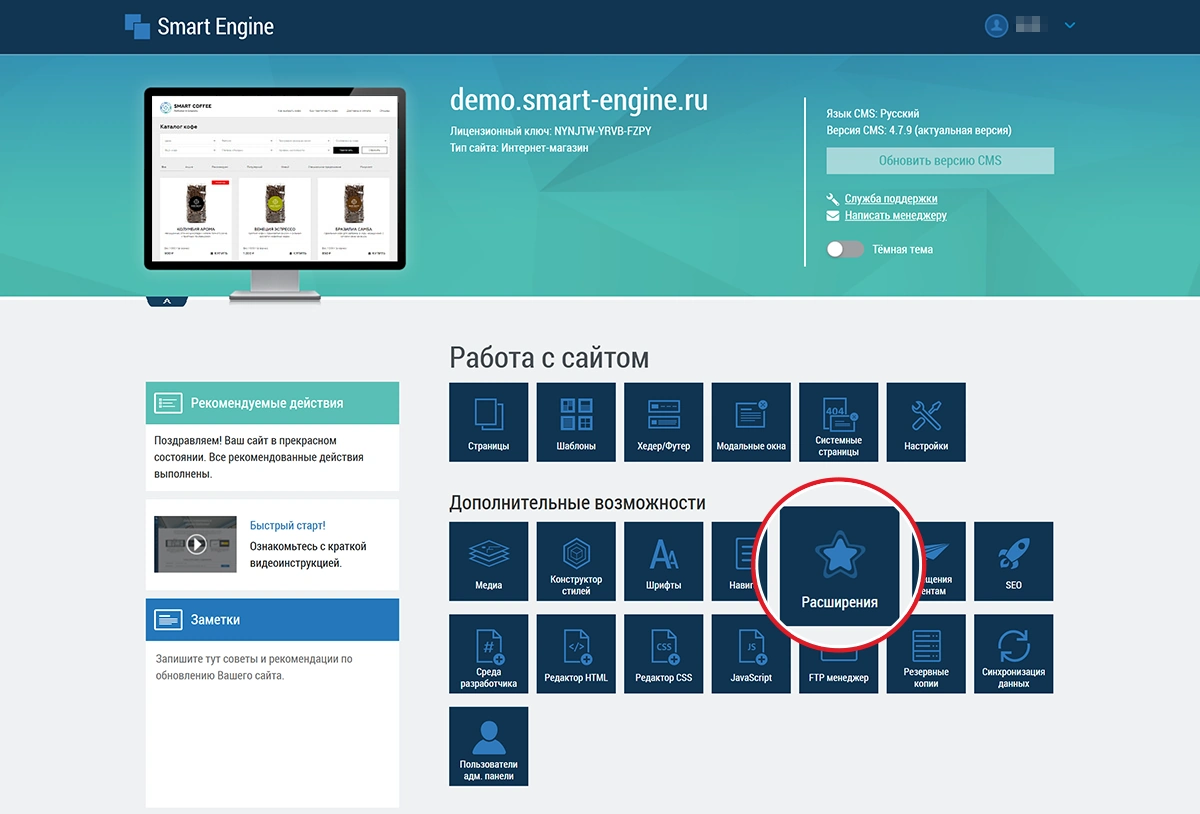Open the Хедер/Футер tile
Viewport: 1200px width, 814px height.
(664, 422)
